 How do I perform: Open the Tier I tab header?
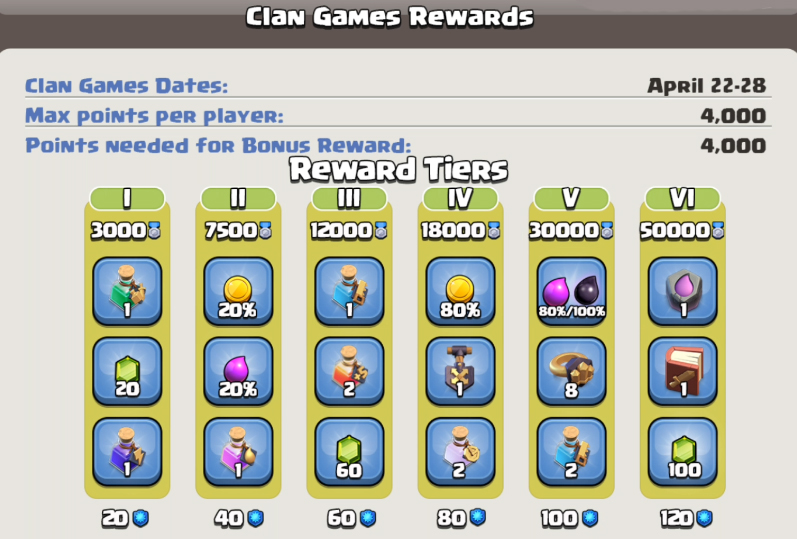127,198
